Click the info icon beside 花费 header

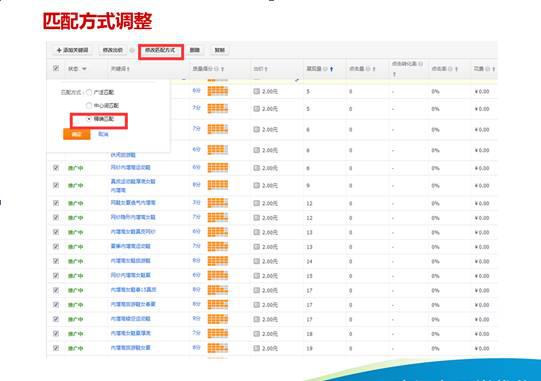[488, 69]
